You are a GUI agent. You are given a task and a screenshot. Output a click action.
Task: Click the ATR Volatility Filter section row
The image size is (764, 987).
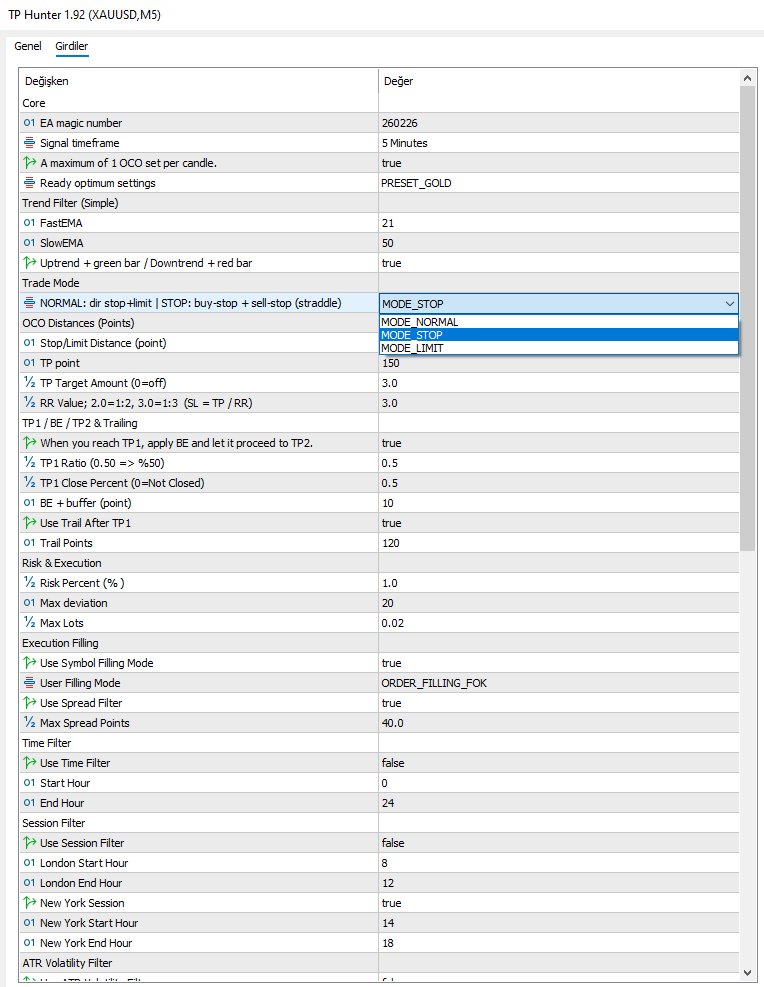(379, 963)
